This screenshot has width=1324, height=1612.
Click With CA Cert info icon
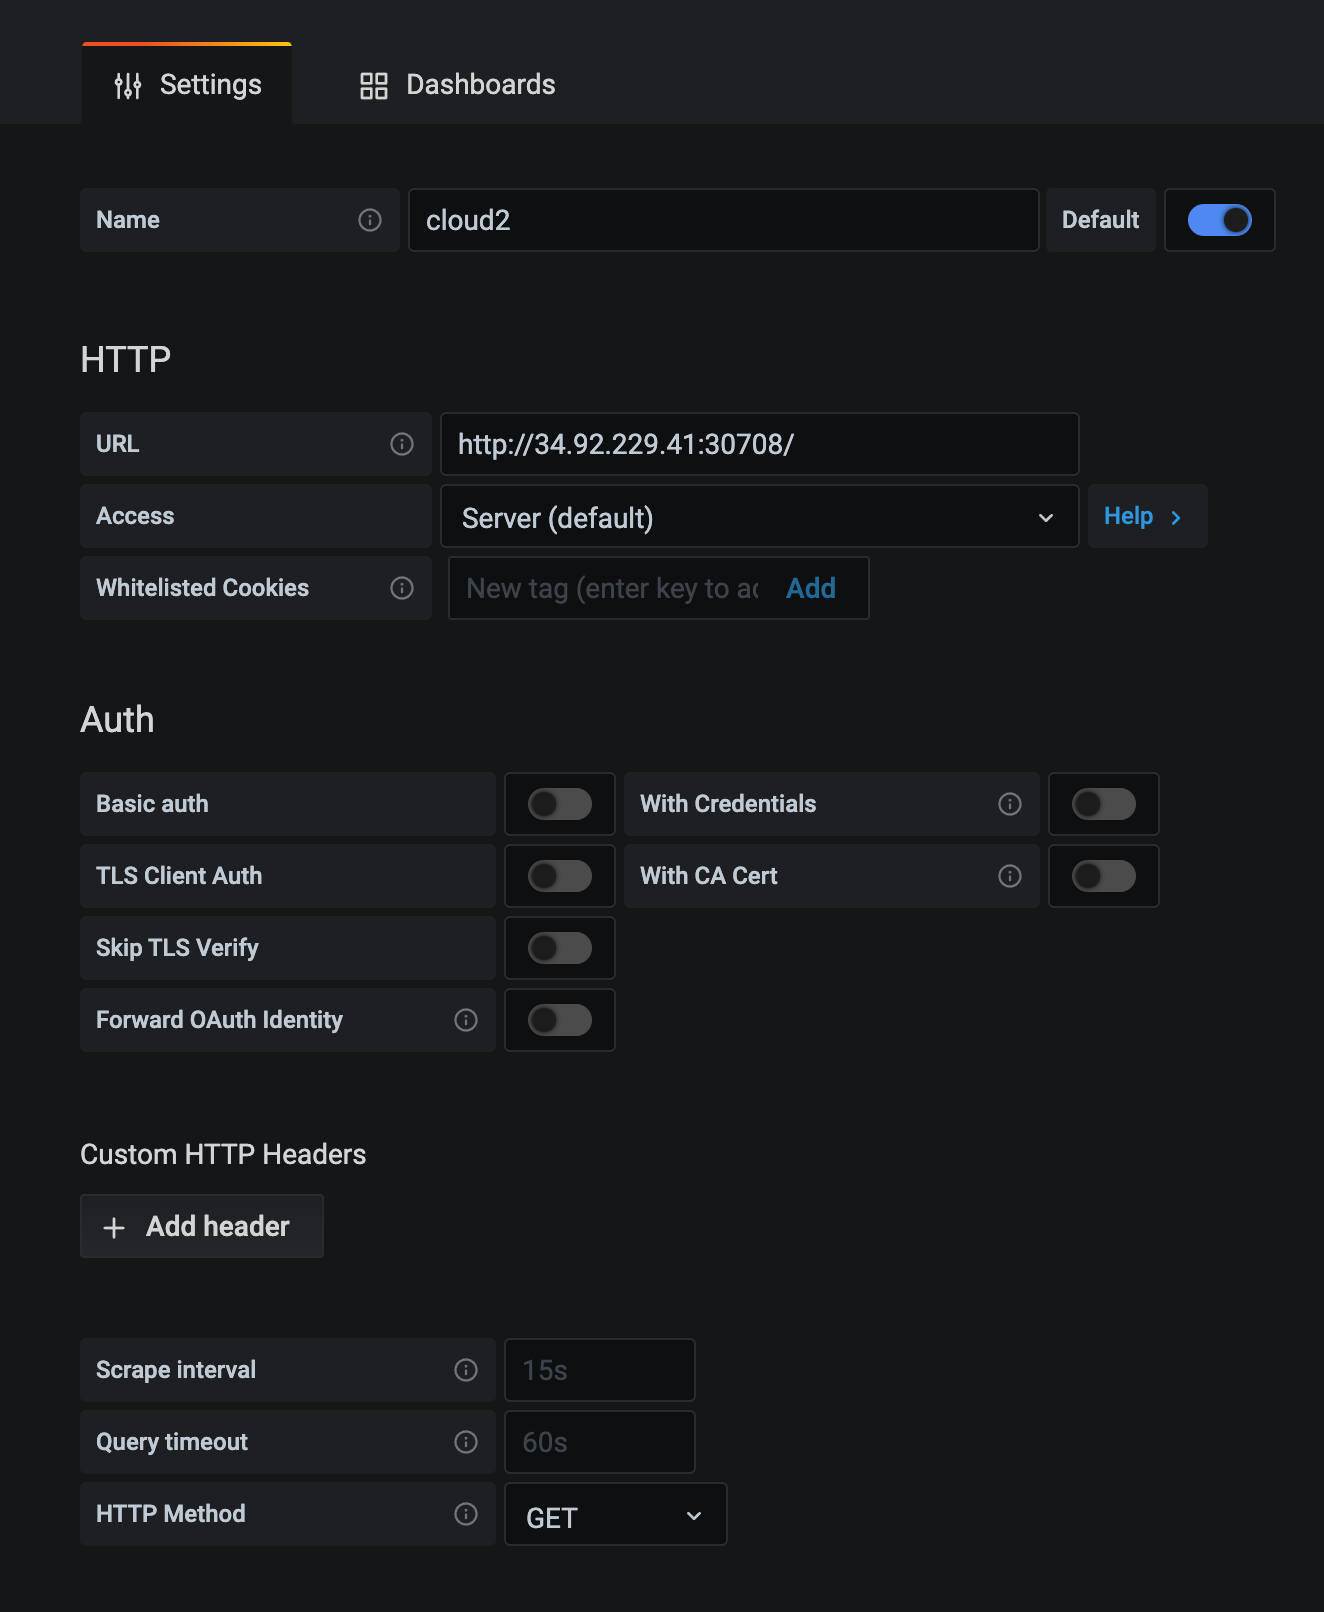[x=1010, y=876]
